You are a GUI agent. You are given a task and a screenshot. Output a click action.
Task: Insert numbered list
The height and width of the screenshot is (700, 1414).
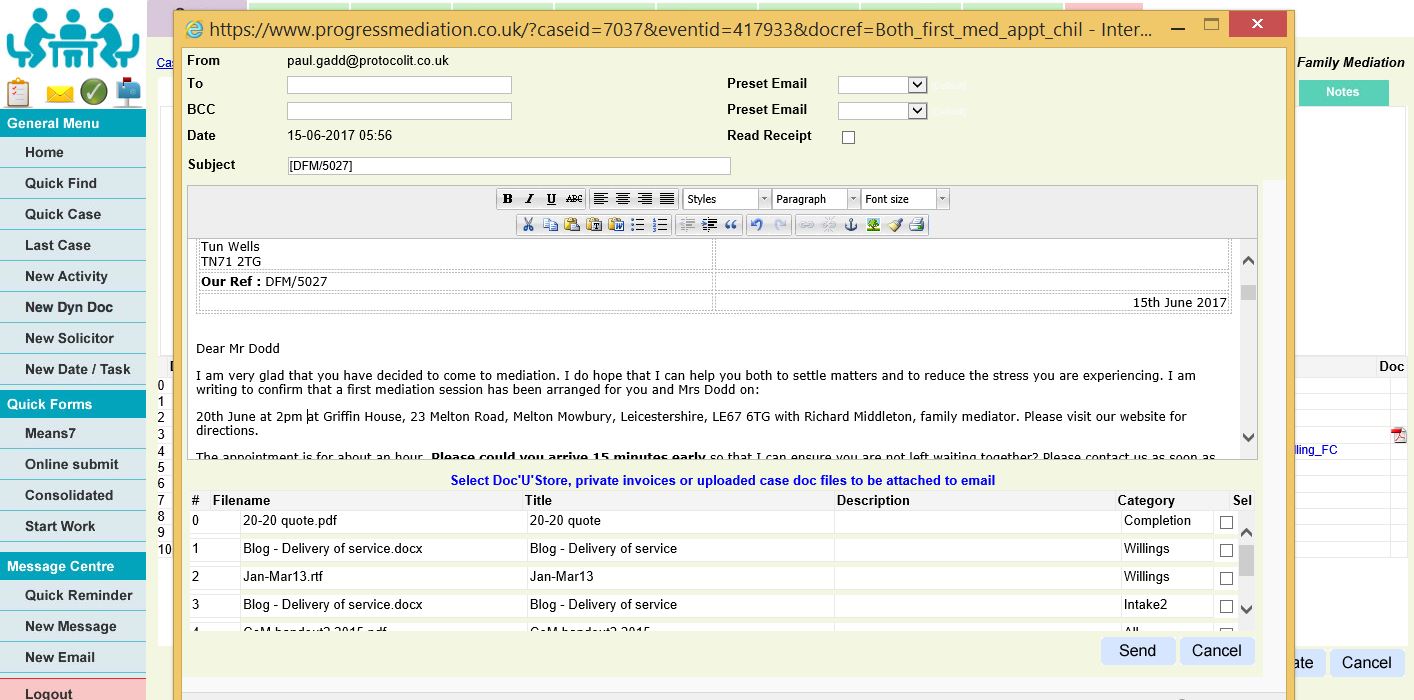coord(660,225)
